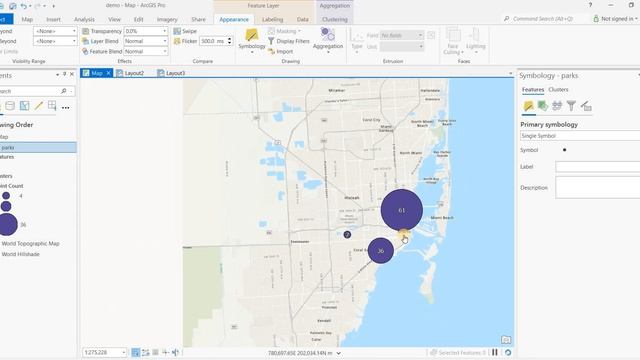Switch to the Labeling ribbon tab
Viewport: 640px width, 360px height.
pyautogui.click(x=272, y=19)
